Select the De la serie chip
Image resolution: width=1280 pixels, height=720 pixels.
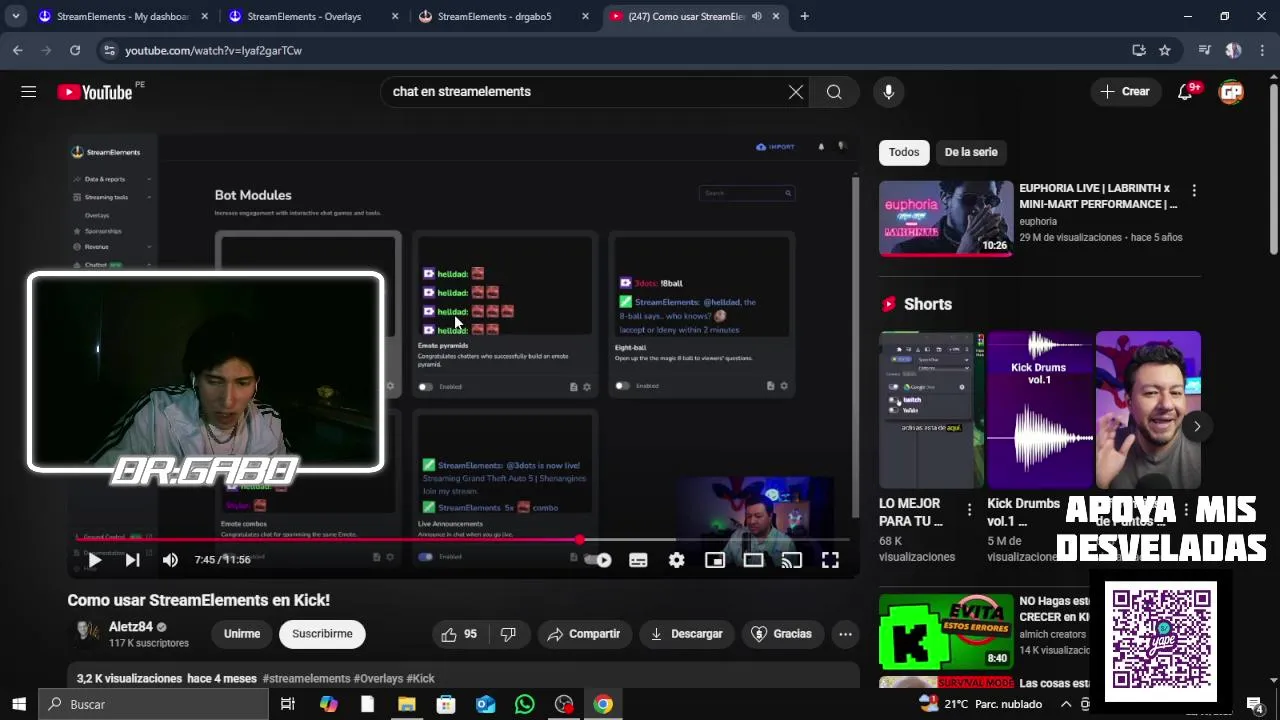pyautogui.click(x=971, y=152)
